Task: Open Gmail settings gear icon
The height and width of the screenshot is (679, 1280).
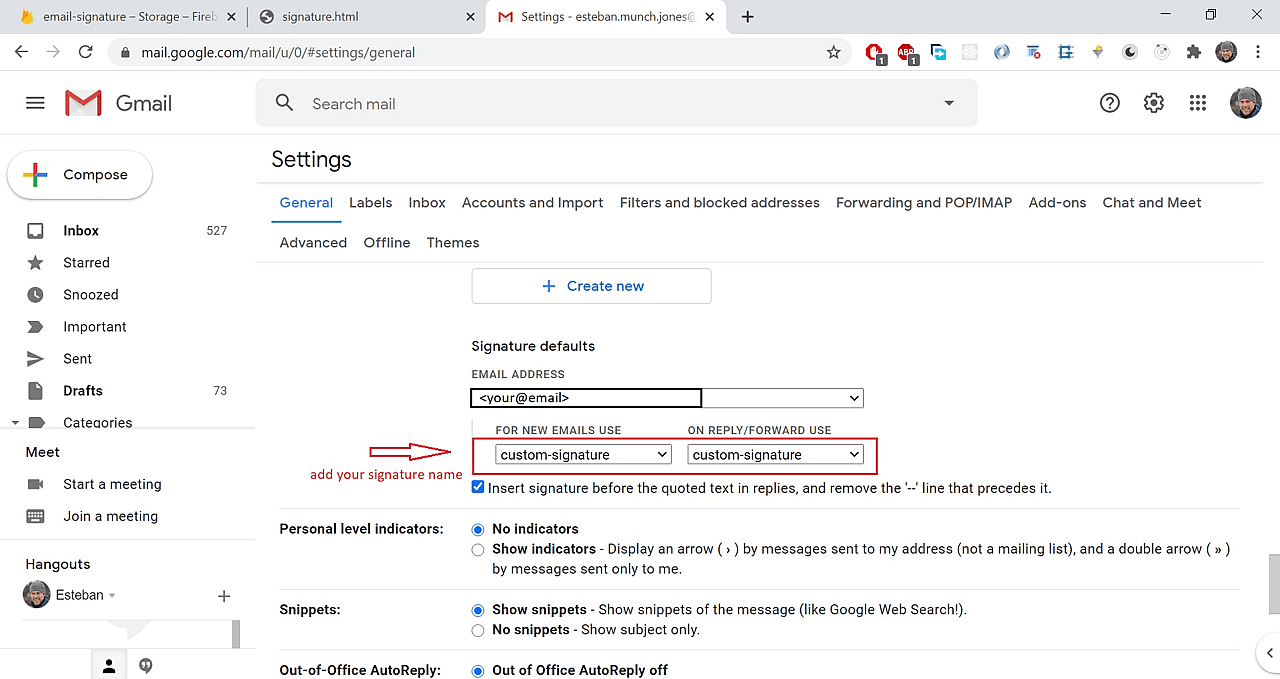Action: click(x=1153, y=102)
